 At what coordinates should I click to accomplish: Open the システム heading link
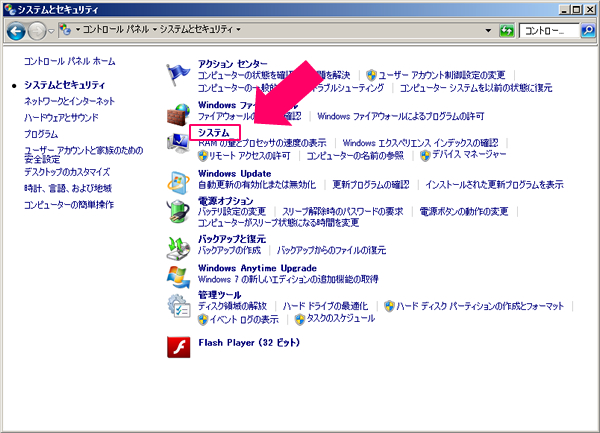tap(214, 132)
